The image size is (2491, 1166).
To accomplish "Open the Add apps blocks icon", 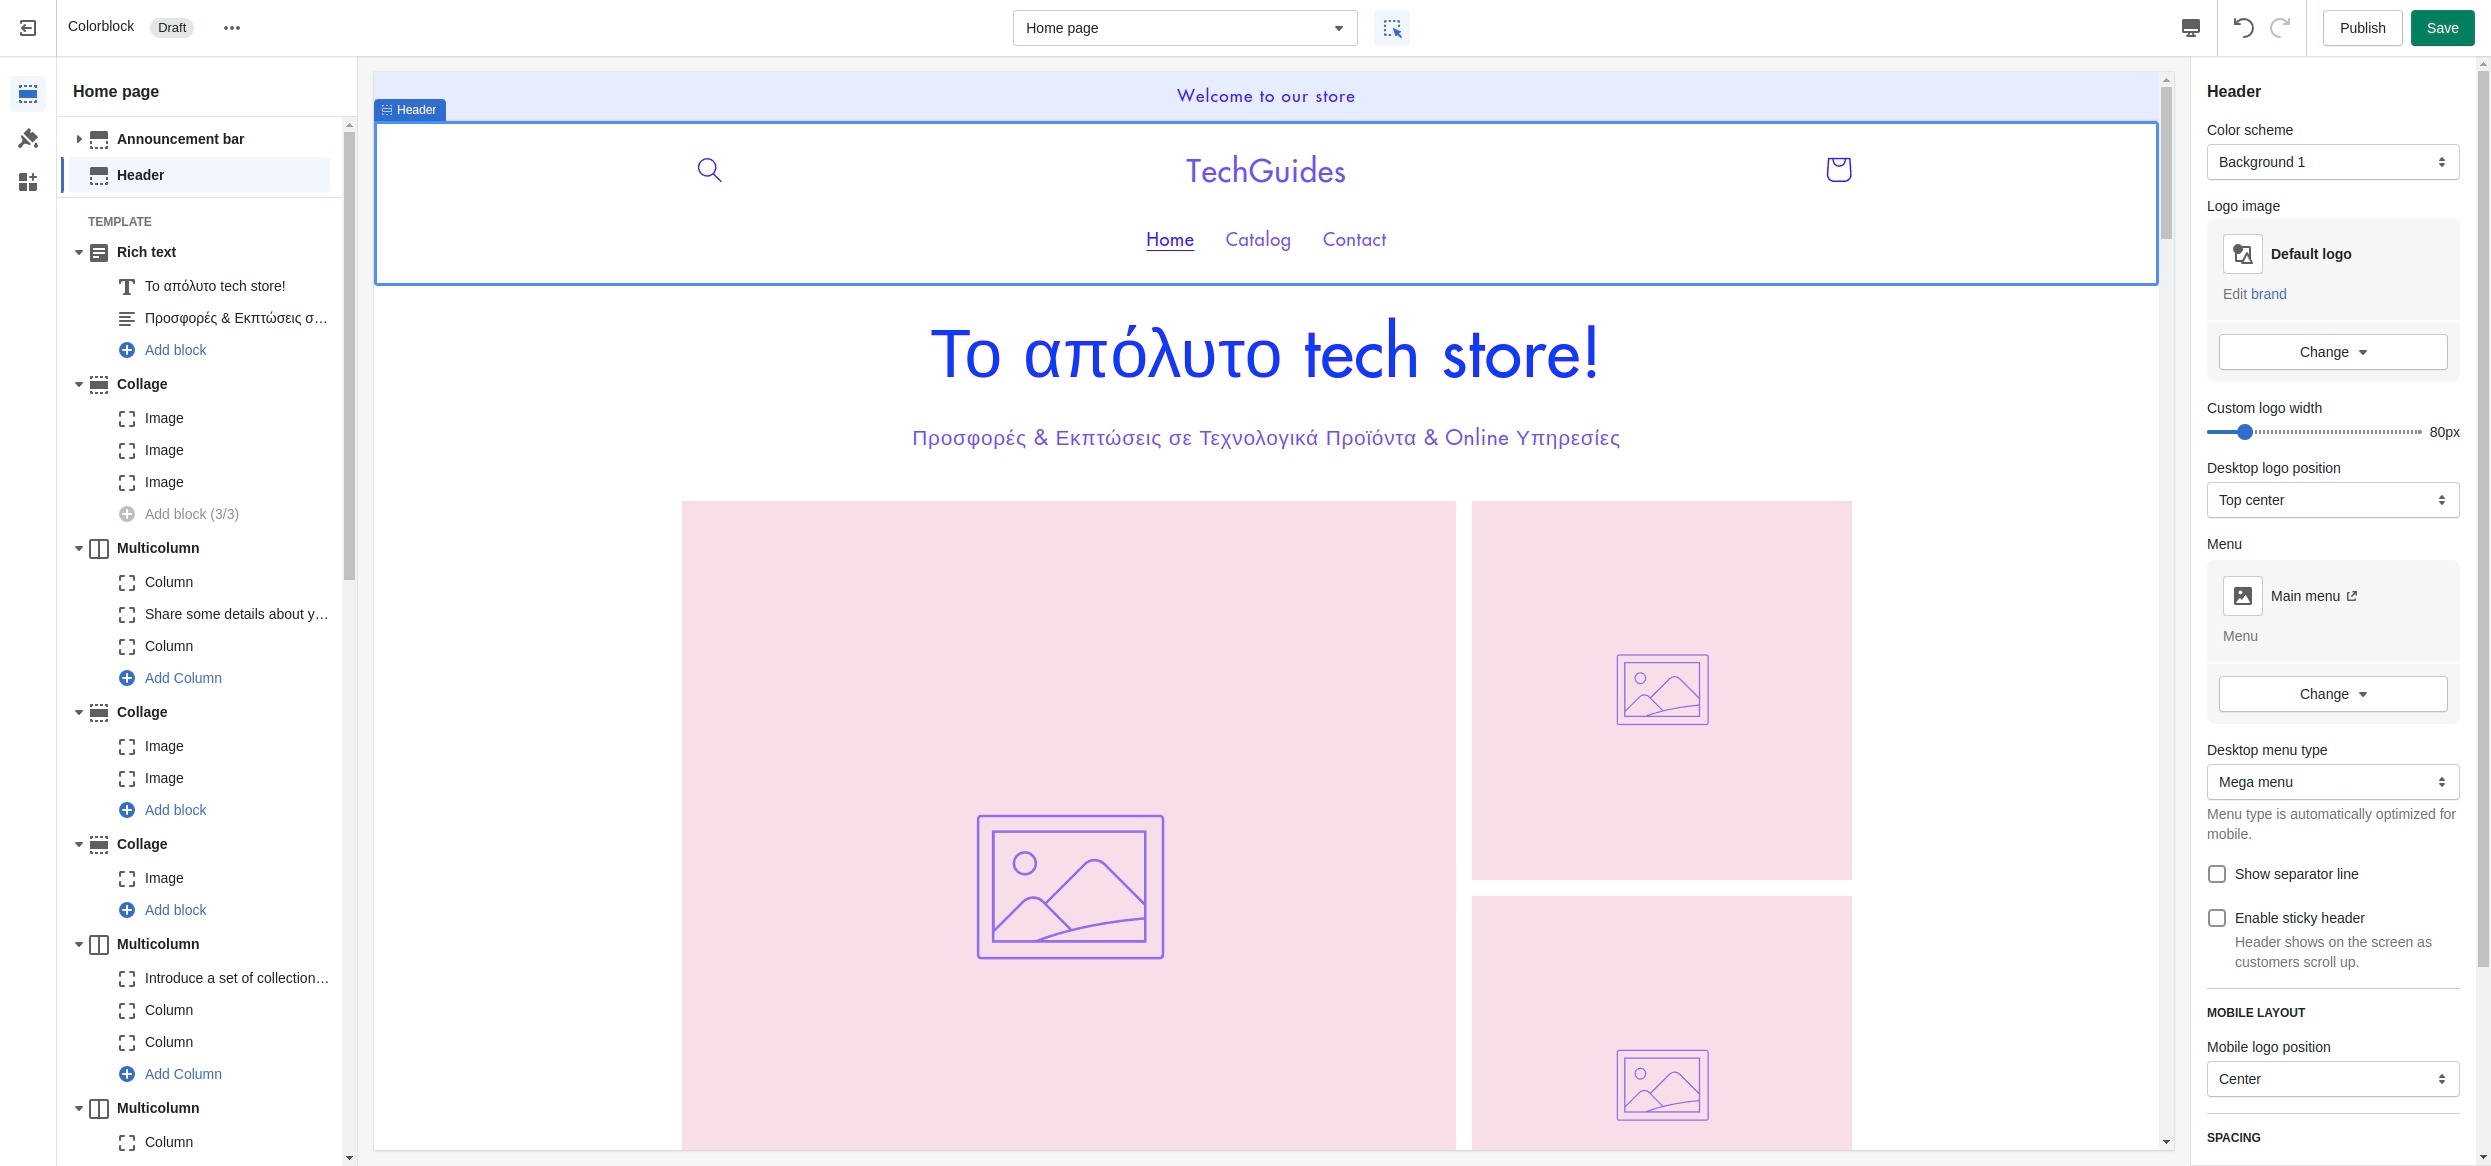I will pos(28,182).
